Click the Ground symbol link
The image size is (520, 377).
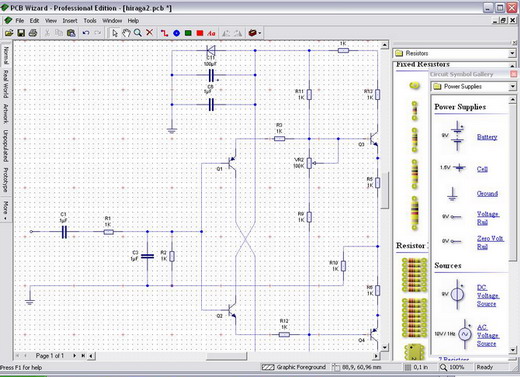[487, 194]
